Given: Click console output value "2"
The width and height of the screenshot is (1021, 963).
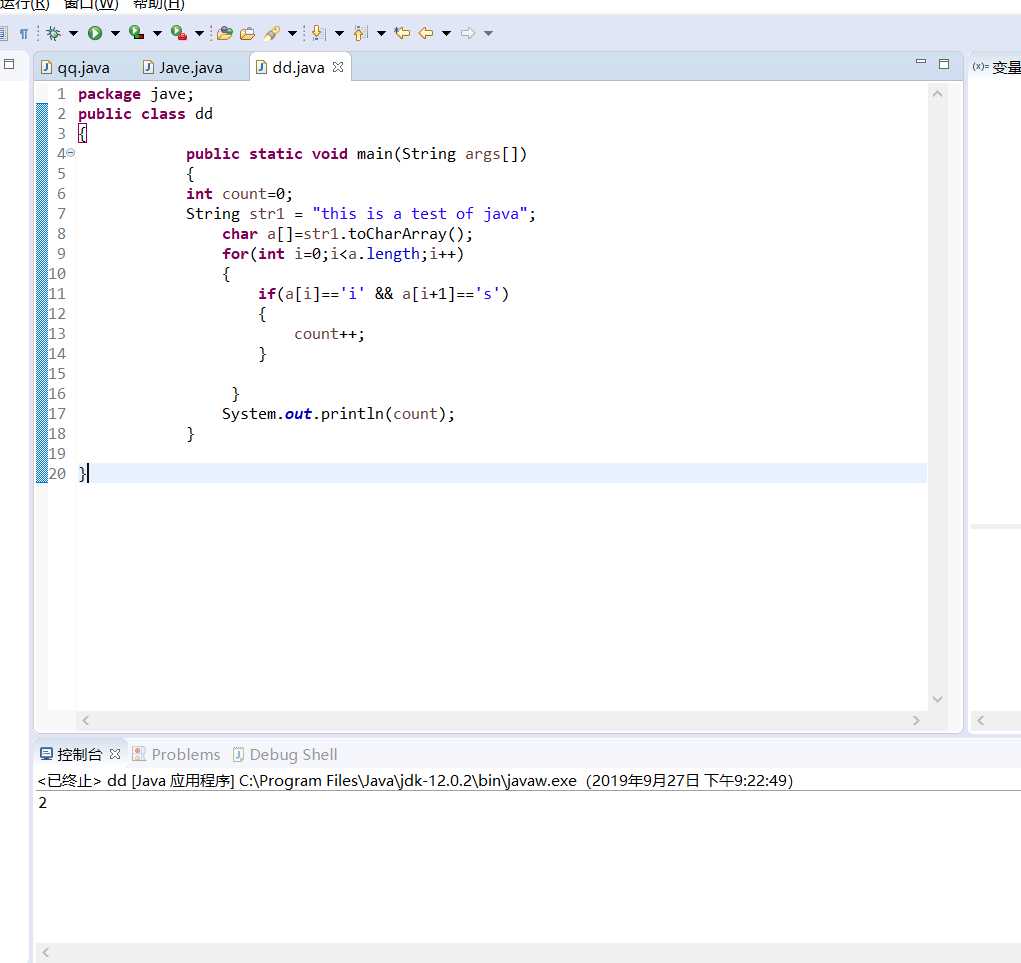Looking at the screenshot, I should pos(42,803).
